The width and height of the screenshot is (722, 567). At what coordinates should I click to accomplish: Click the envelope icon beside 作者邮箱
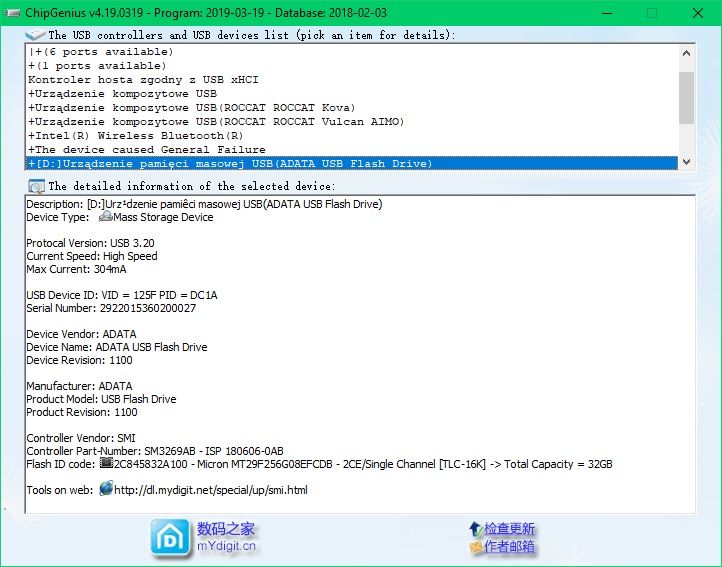click(476, 547)
